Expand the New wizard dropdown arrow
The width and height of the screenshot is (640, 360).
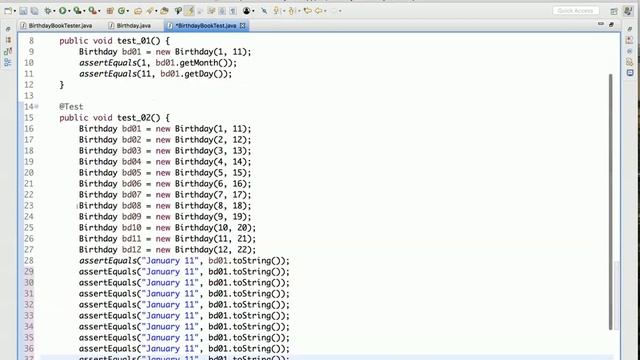pyautogui.click(x=15, y=11)
